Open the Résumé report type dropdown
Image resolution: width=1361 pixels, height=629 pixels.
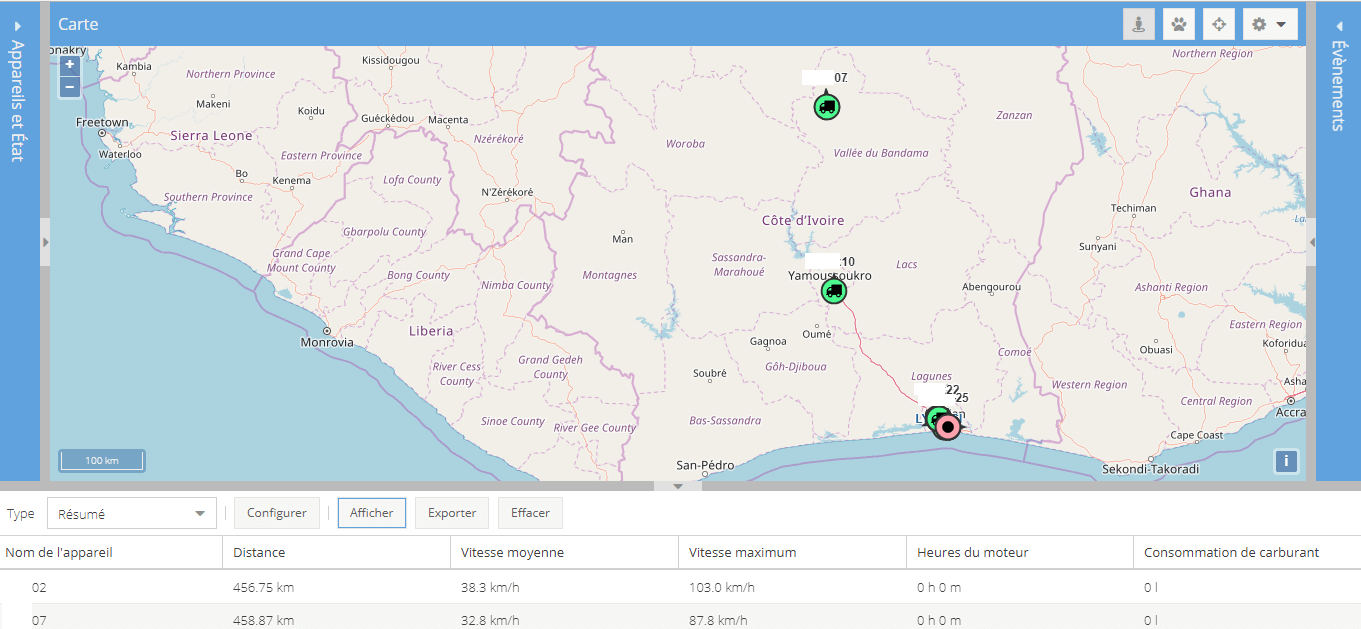131,512
